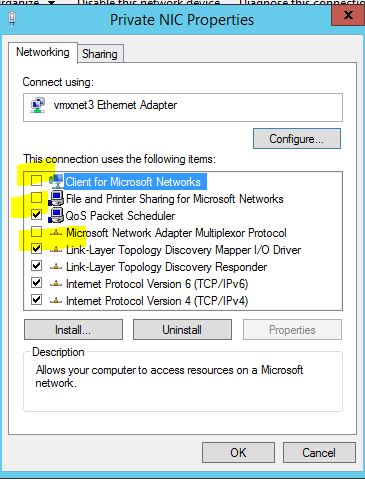
Task: Select Internet Protocol Version 4 list item
Action: point(157,301)
